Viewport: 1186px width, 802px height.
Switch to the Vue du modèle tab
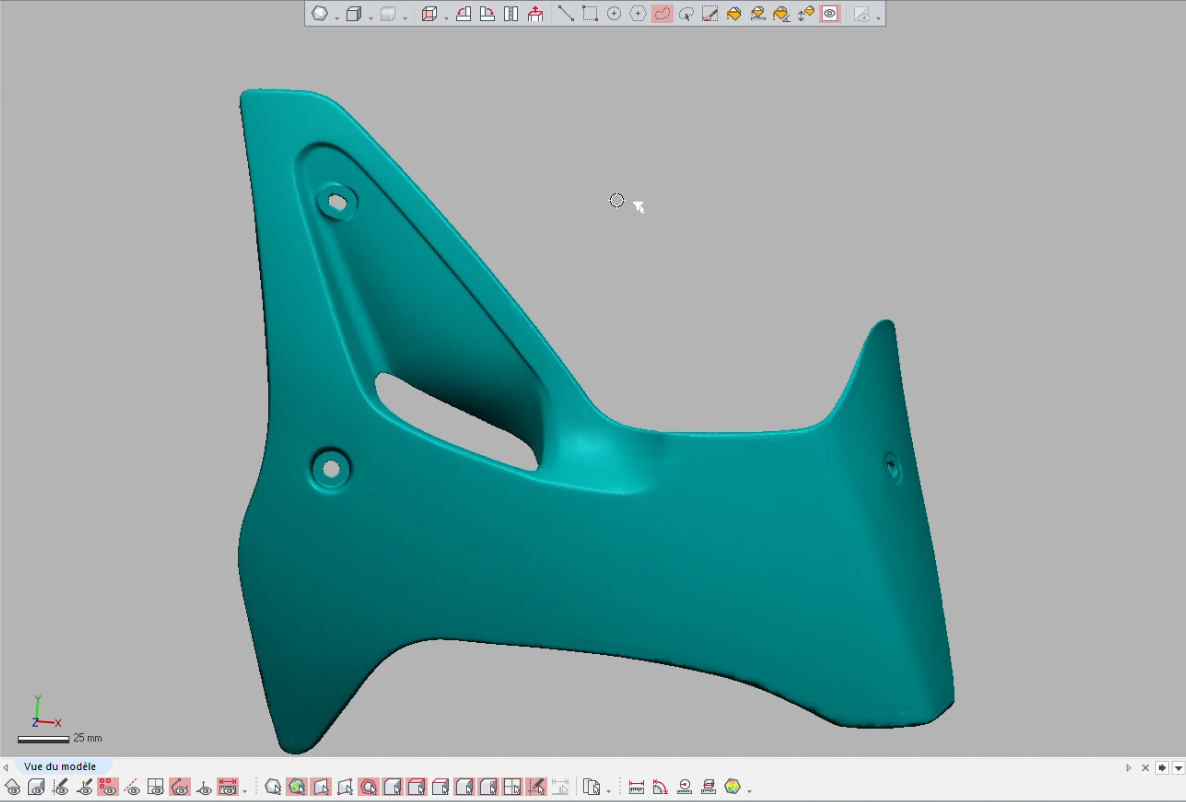(x=60, y=767)
